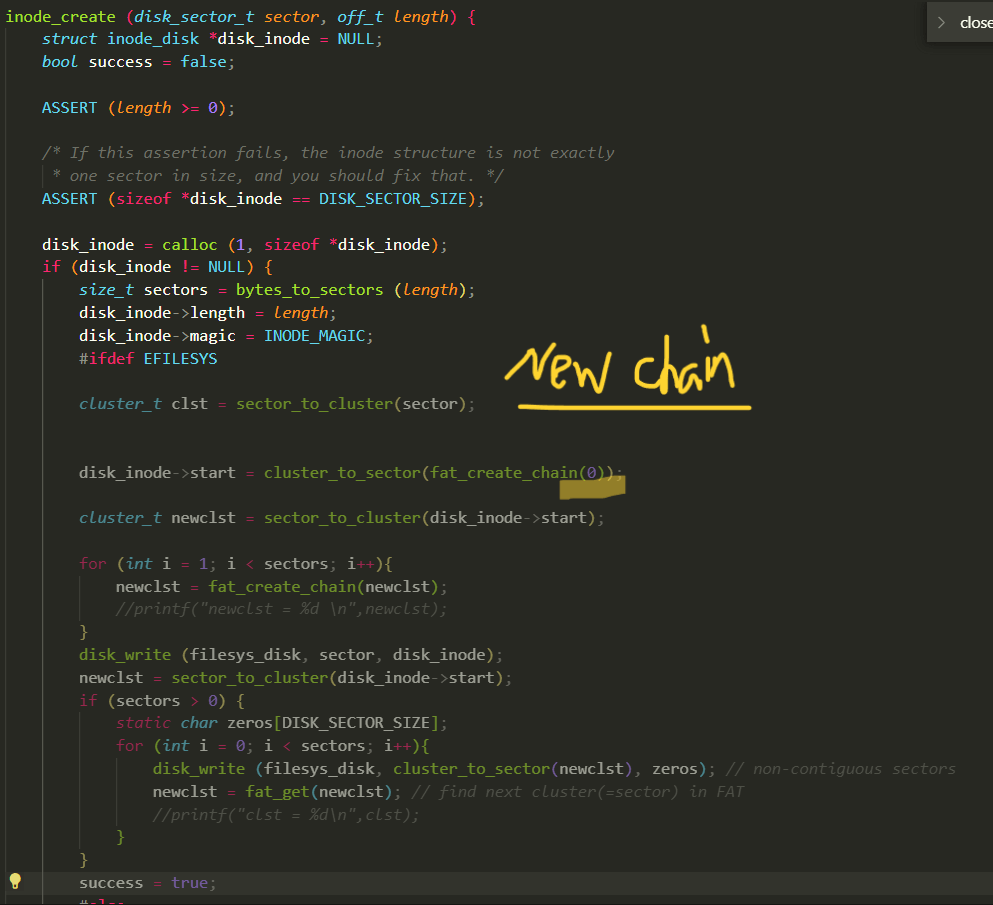Click the chevron arrow beside close

(x=941, y=22)
